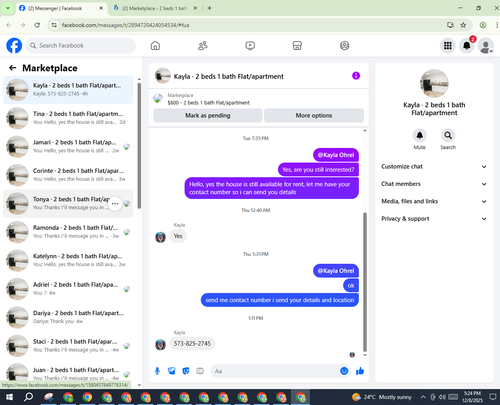500x405 pixels.
Task: Open the emoji picker in message box
Action: coord(344,371)
